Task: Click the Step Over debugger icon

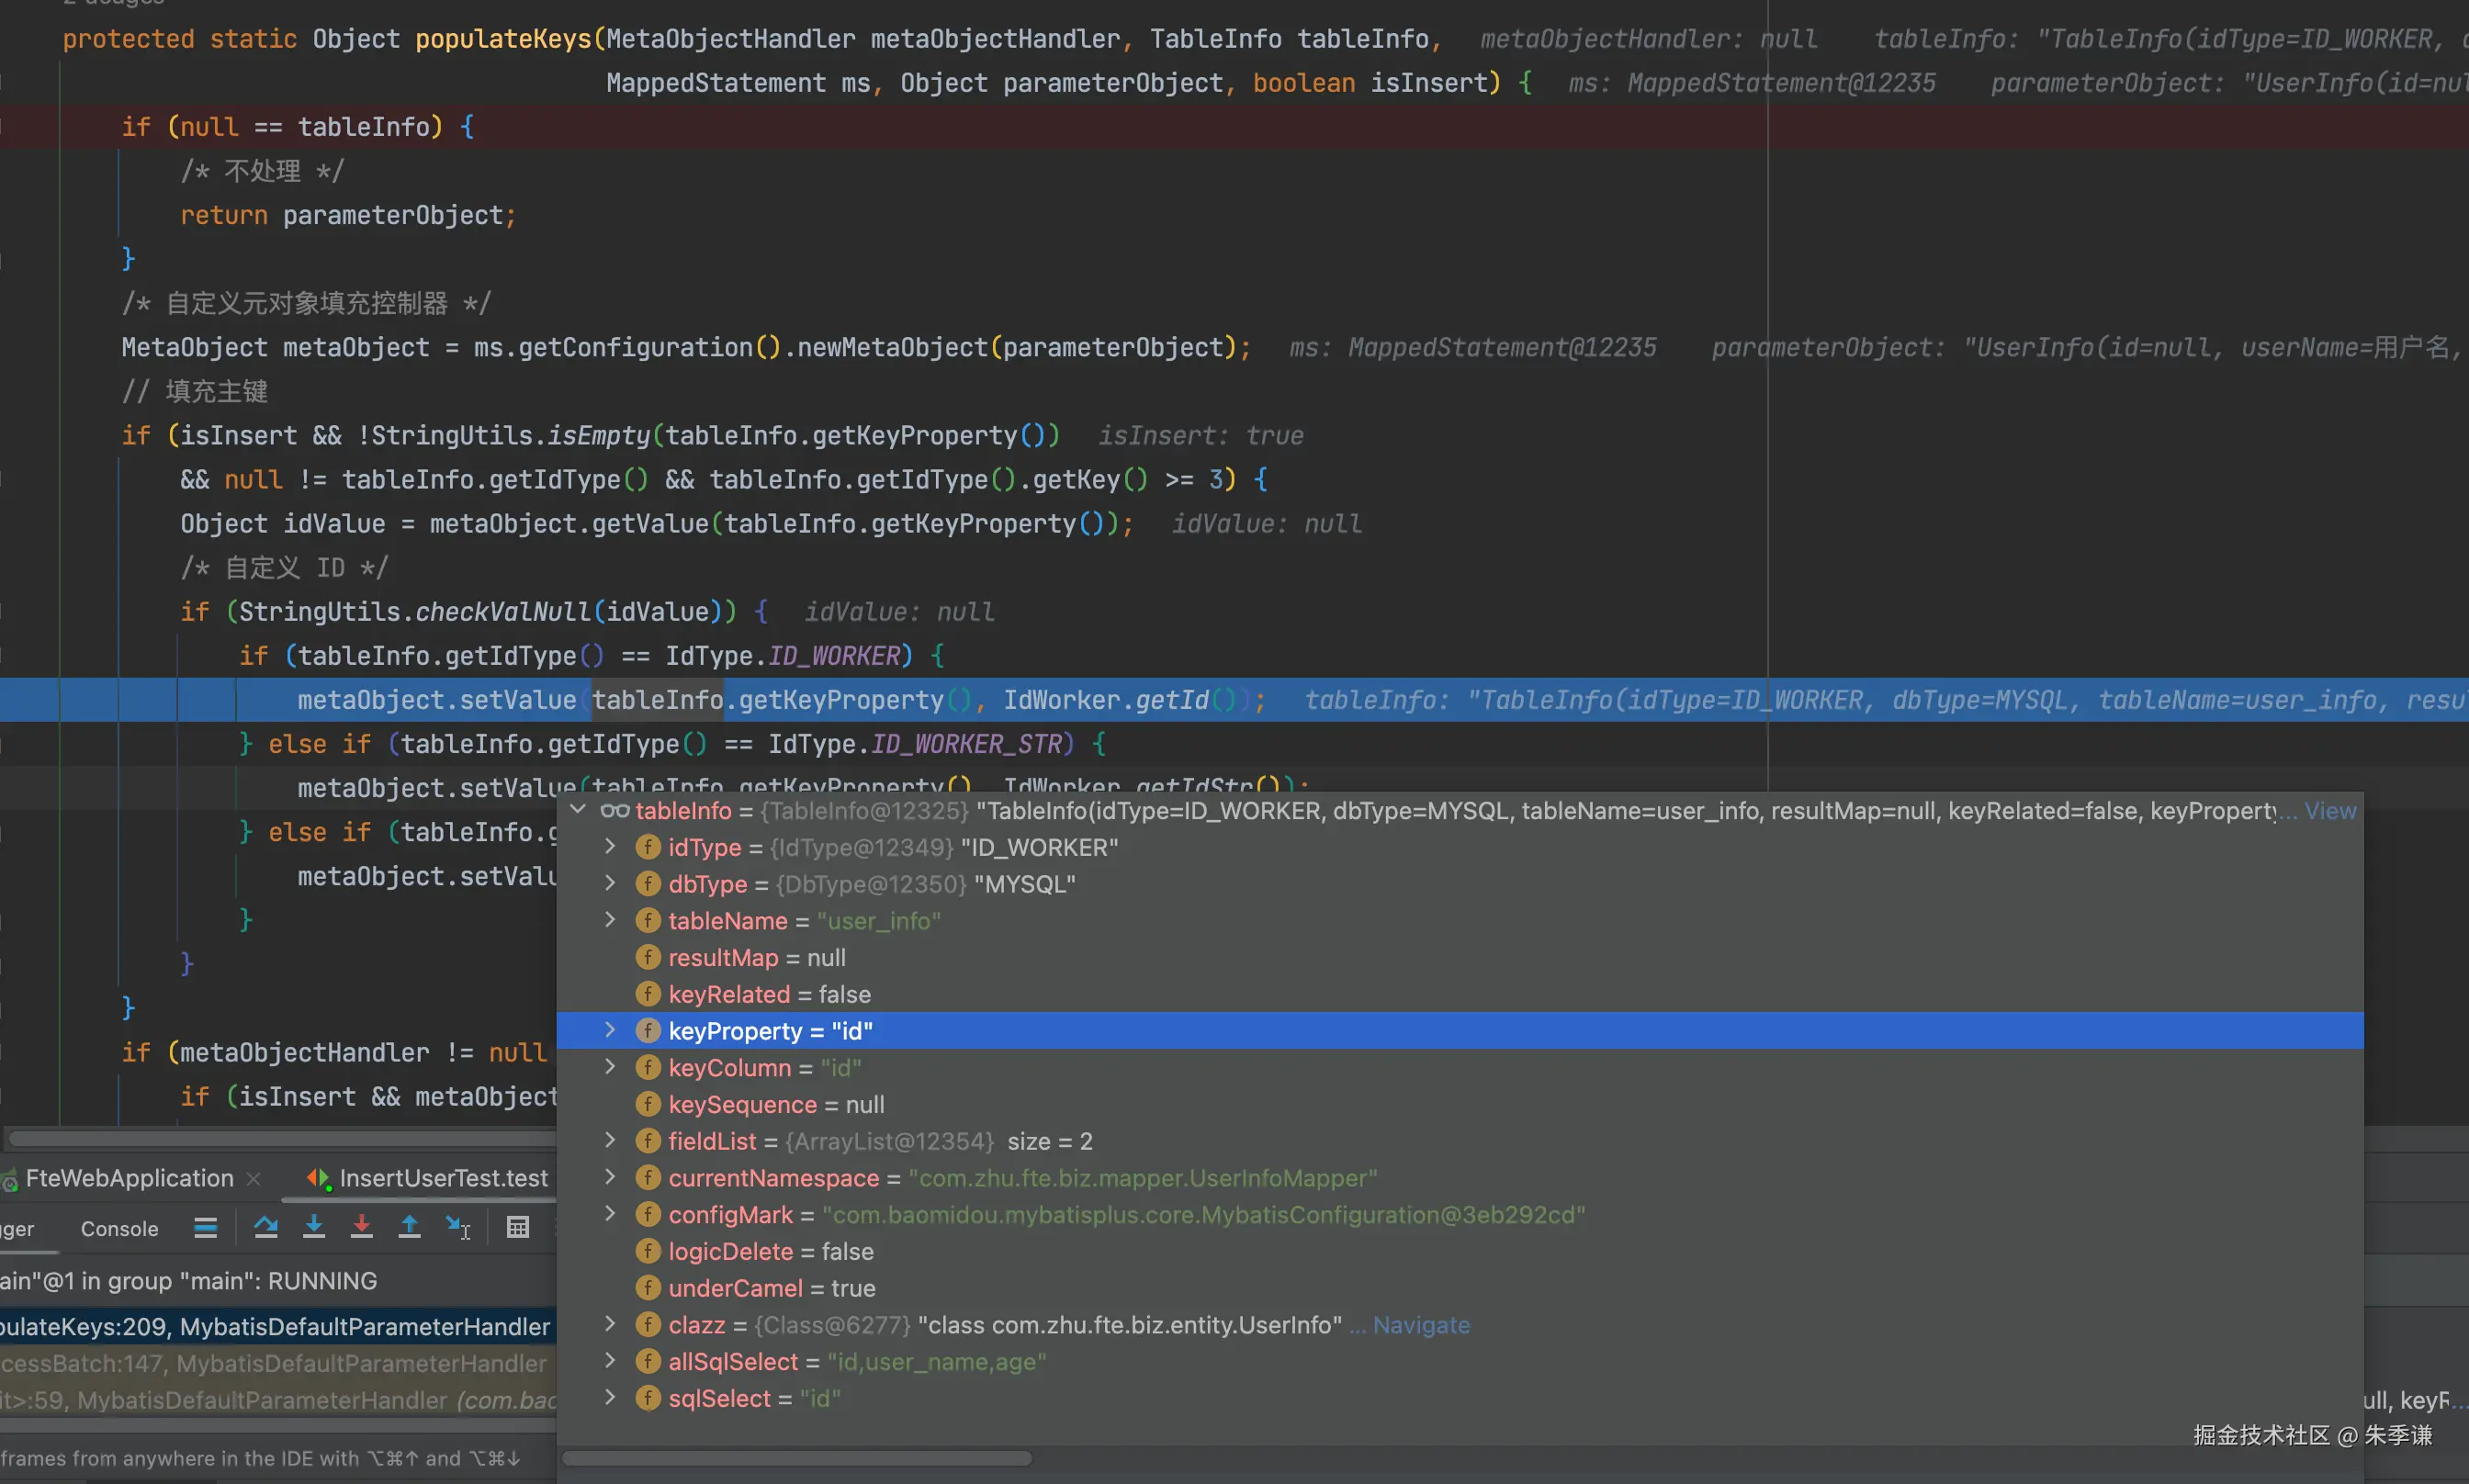Action: [x=265, y=1227]
